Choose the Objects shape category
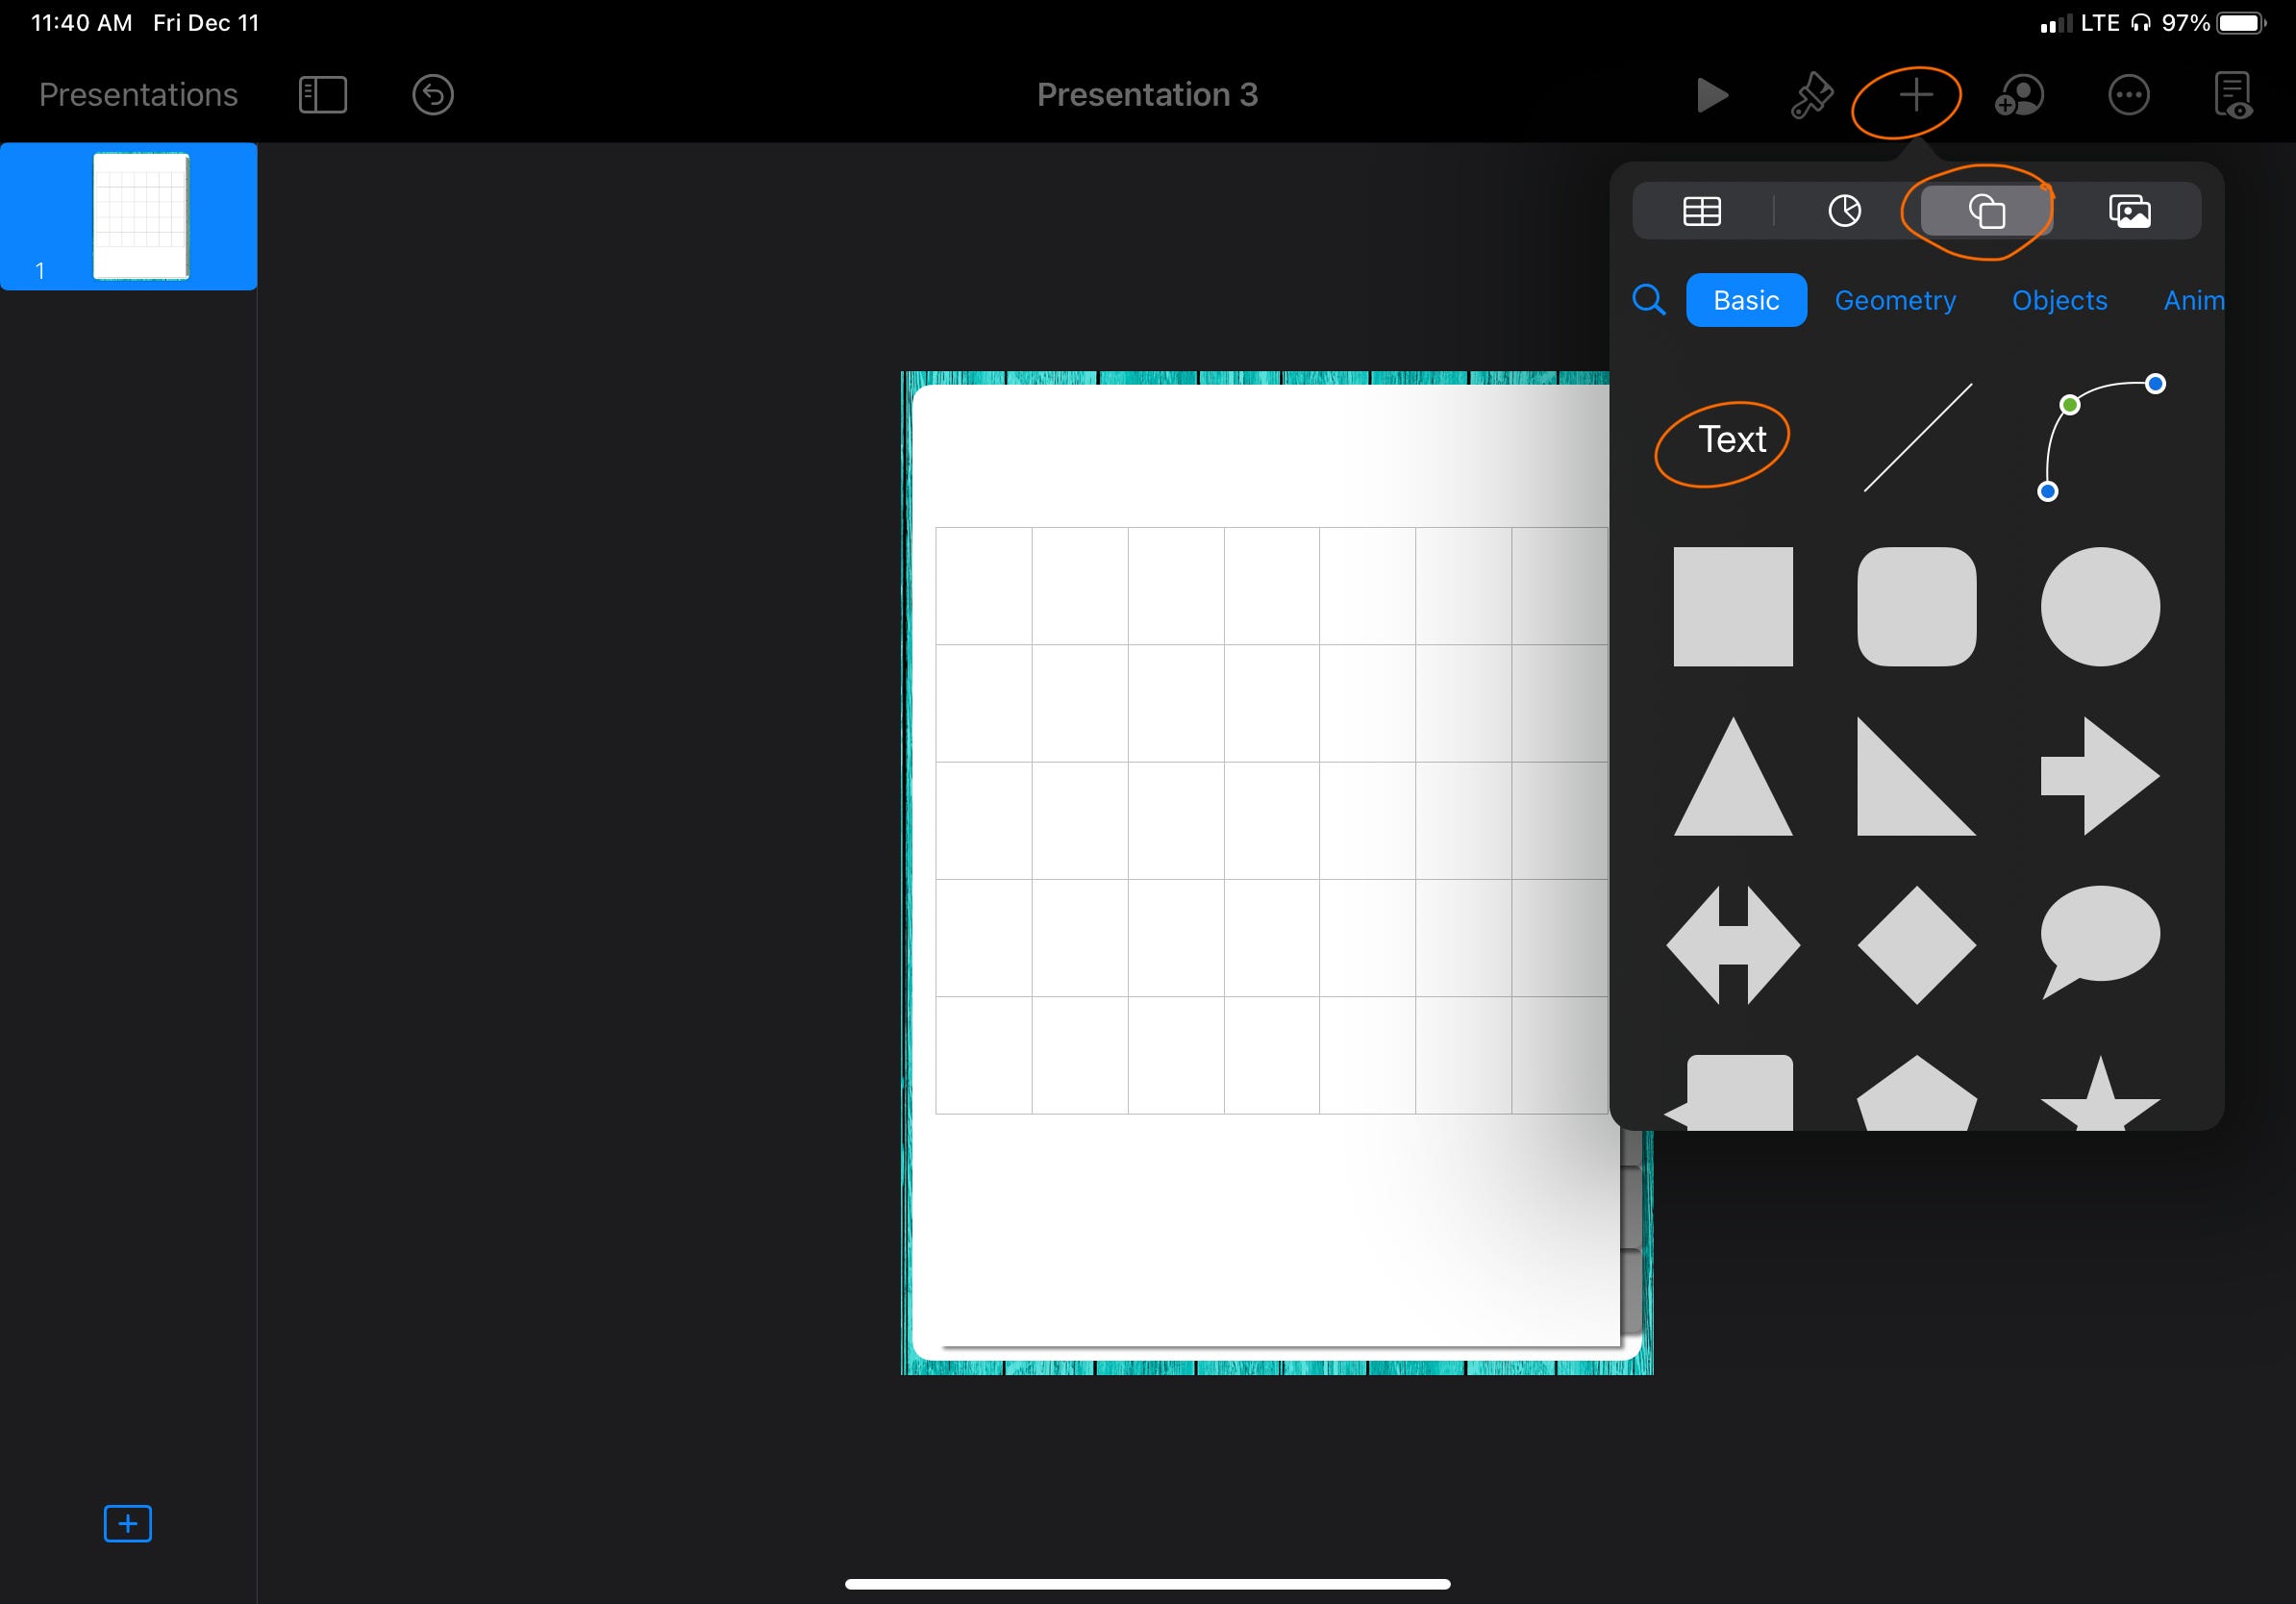 (x=2058, y=300)
